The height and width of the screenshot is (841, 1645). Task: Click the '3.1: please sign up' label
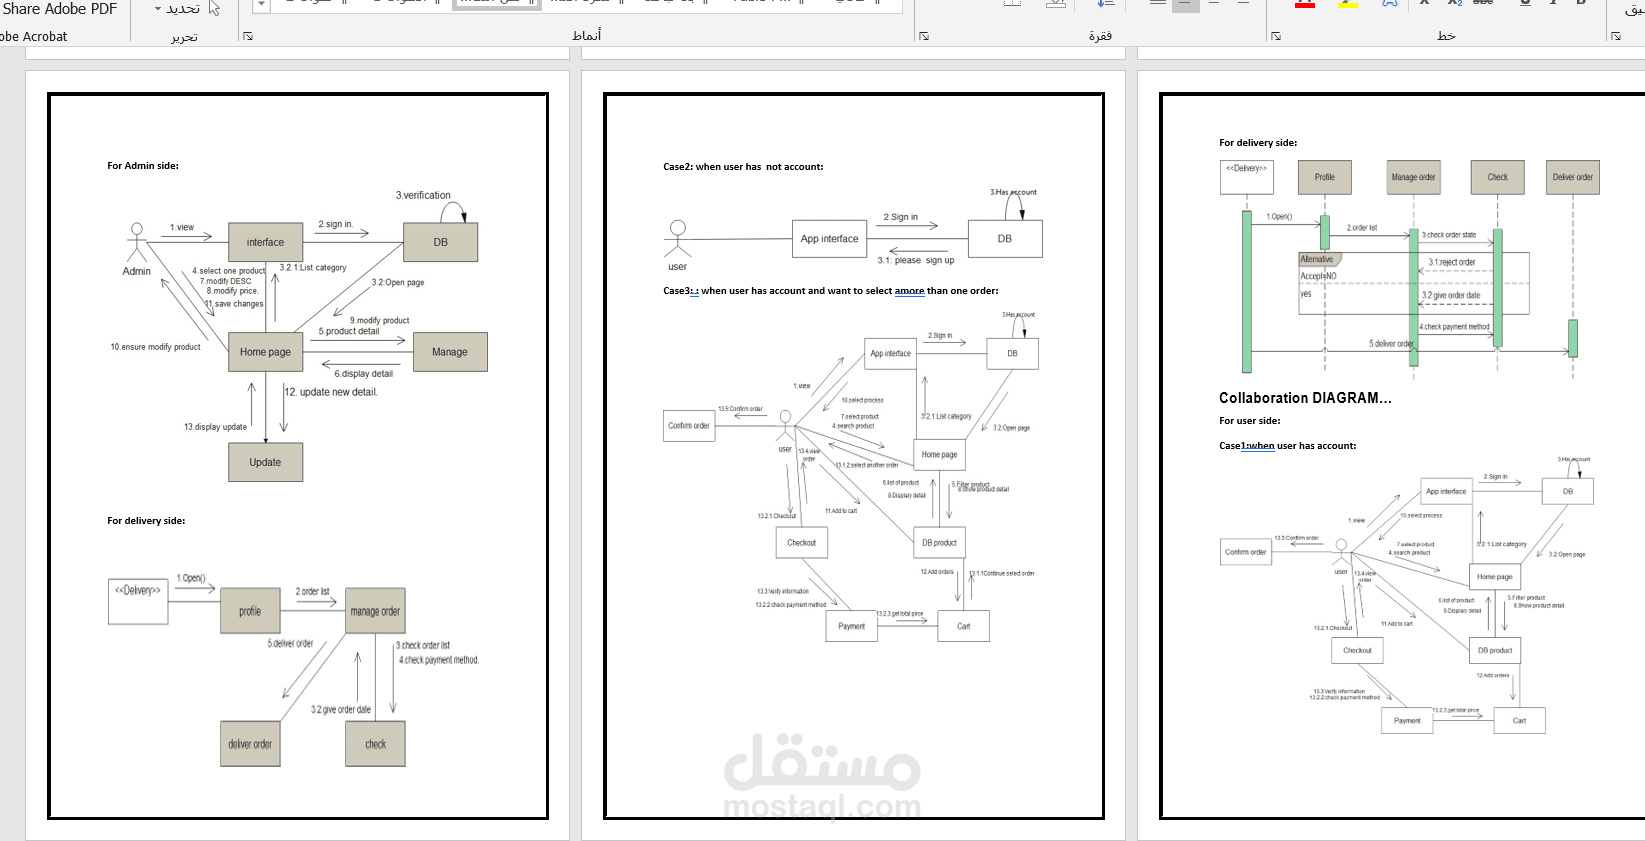click(916, 260)
